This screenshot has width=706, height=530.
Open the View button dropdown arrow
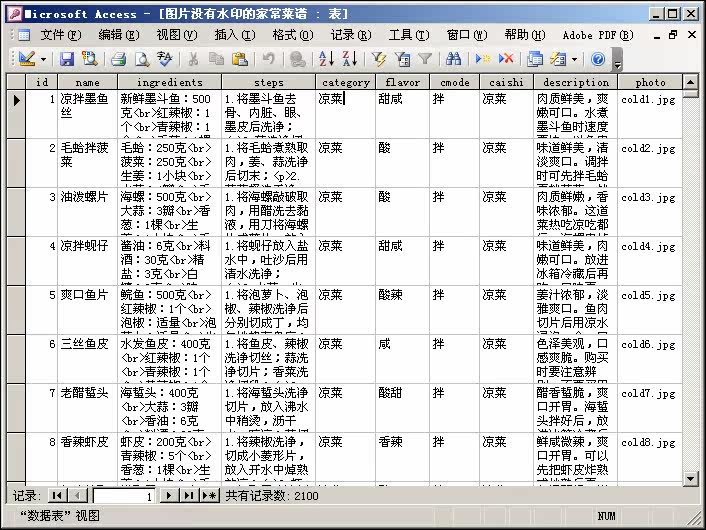43,59
